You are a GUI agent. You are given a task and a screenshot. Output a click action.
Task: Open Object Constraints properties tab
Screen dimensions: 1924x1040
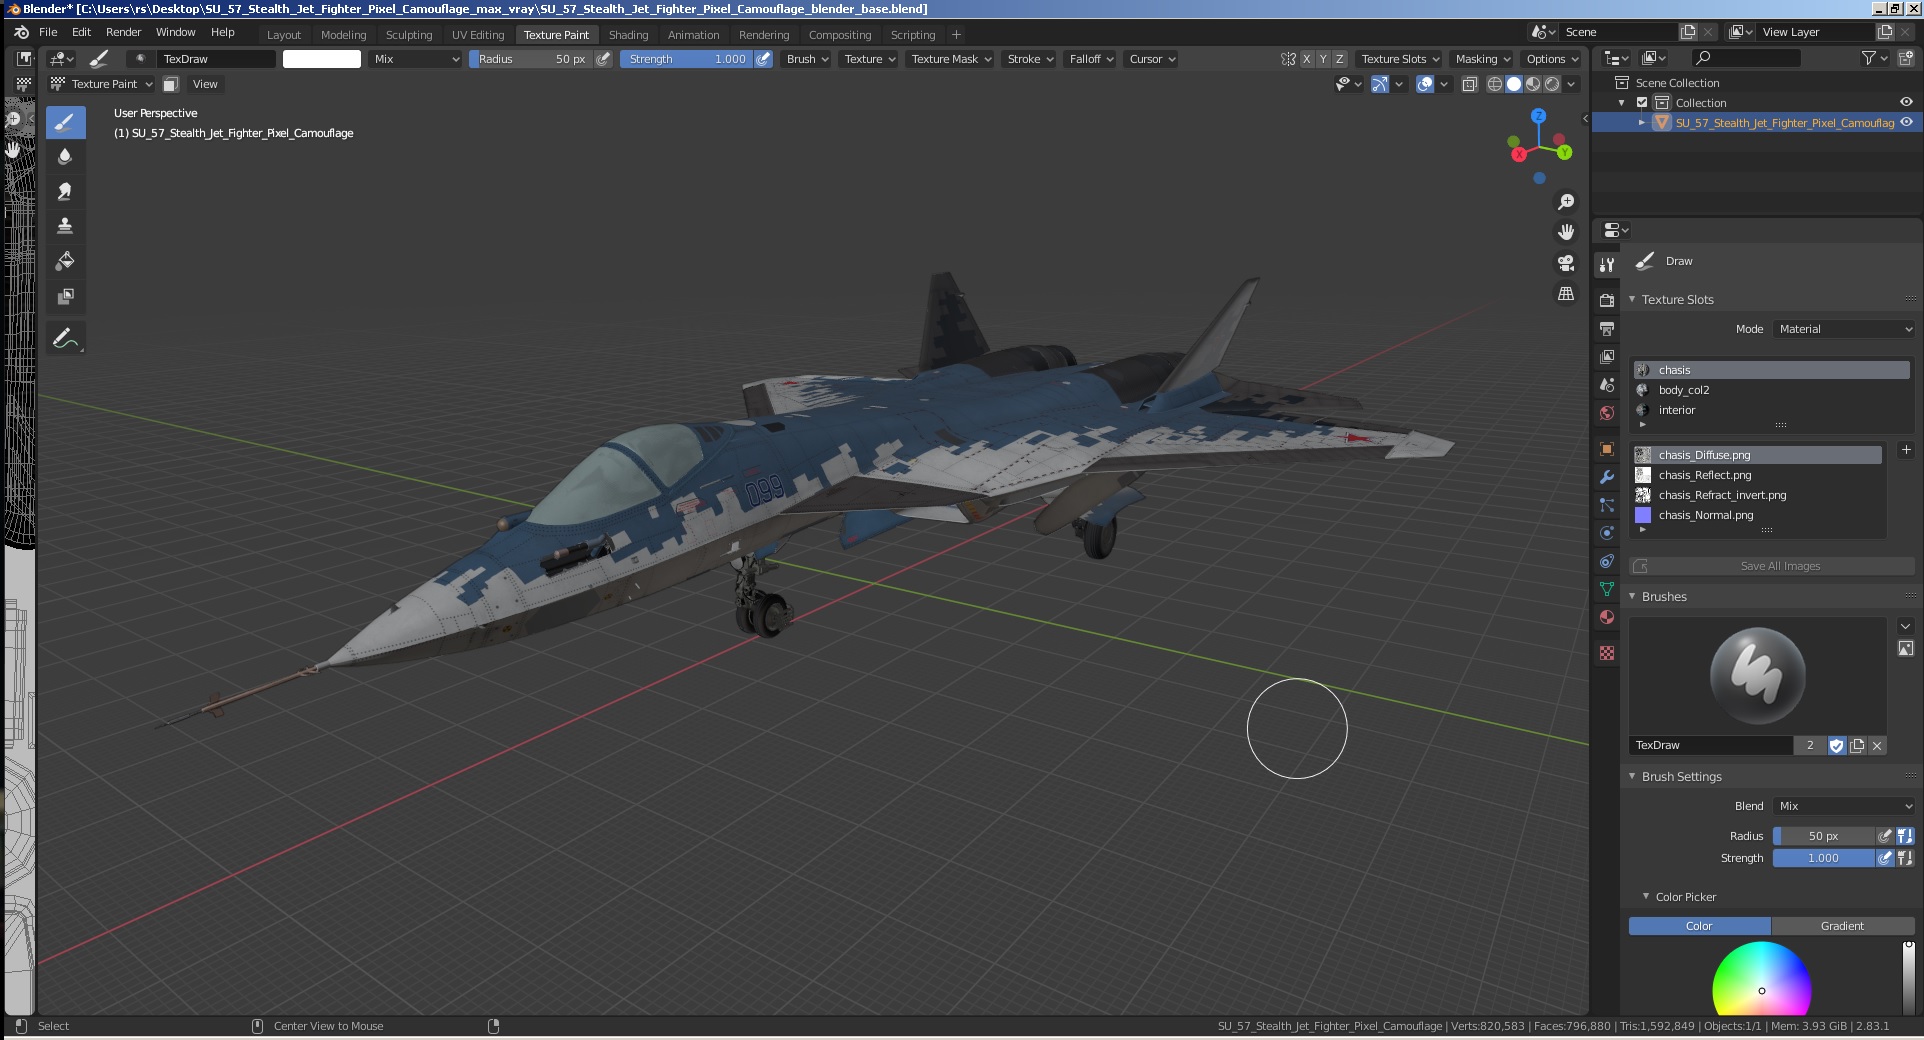click(x=1607, y=561)
